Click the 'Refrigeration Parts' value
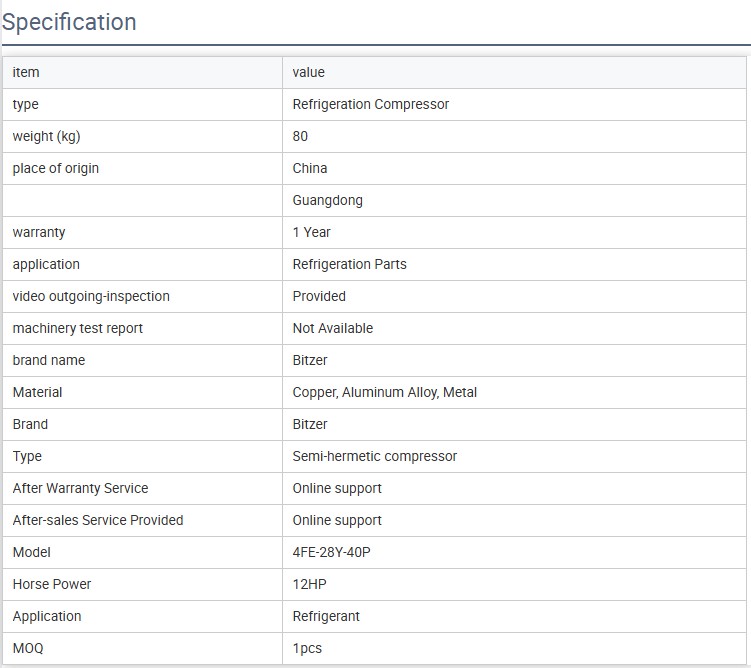Image resolution: width=751 pixels, height=668 pixels. 349,264
